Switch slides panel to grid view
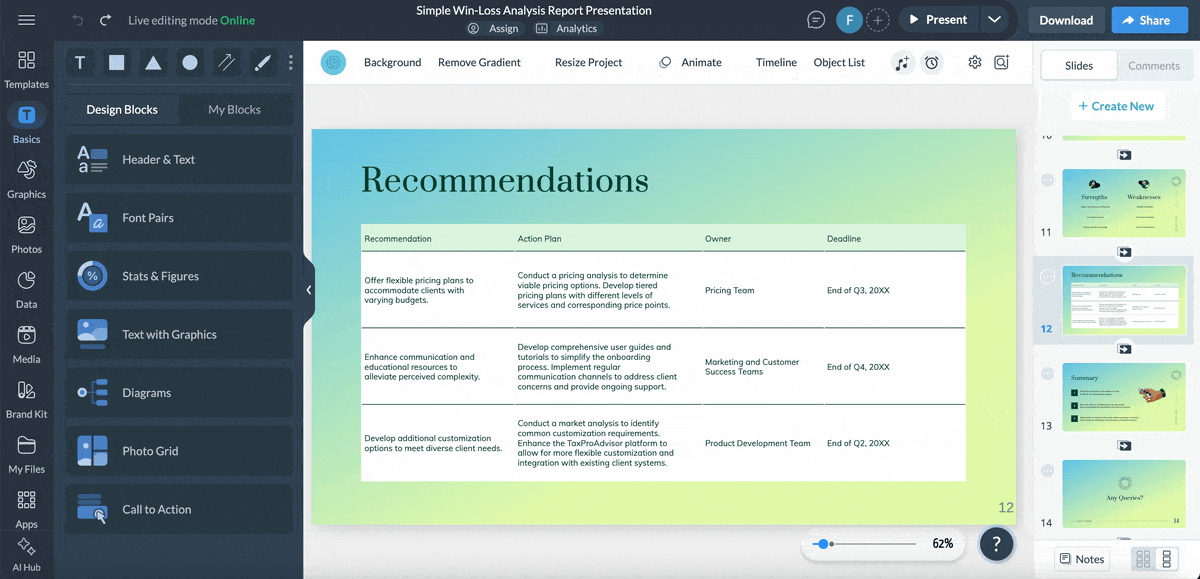Screen dimensions: 1200x579 click(x=1143, y=559)
